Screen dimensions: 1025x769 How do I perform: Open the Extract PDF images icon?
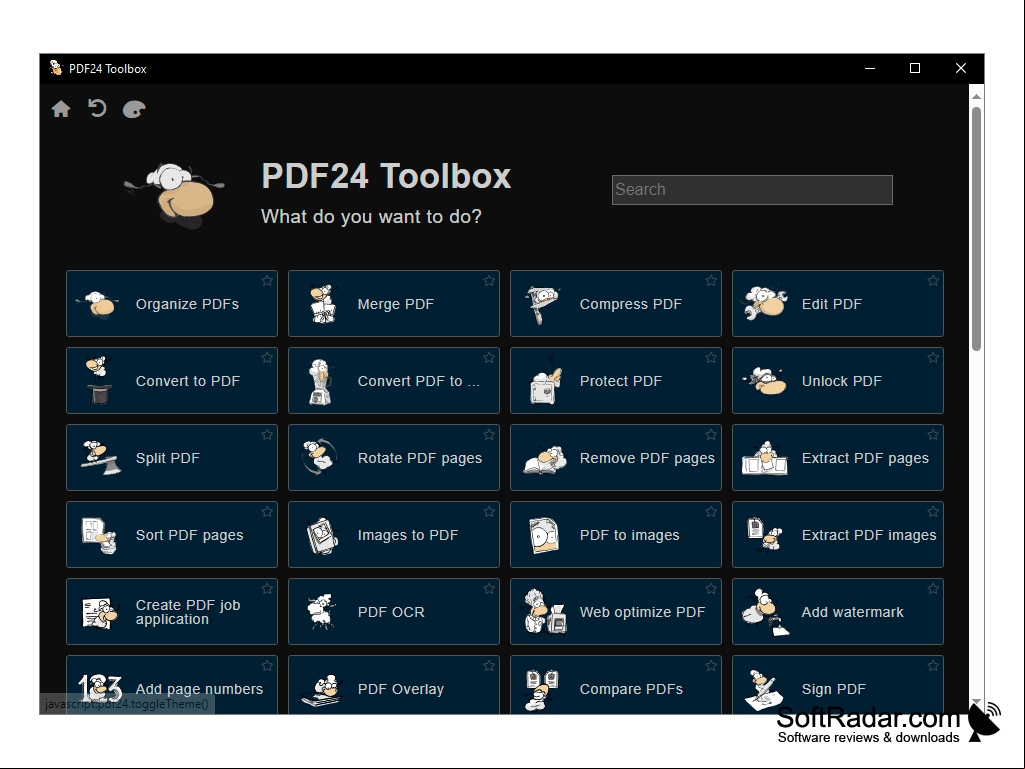(x=765, y=534)
